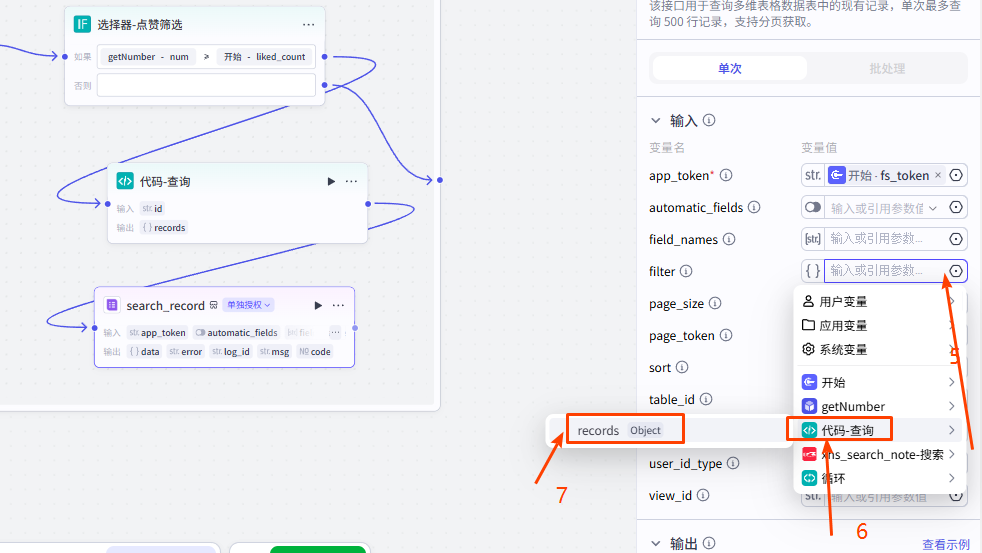Run the 代码-查询 node with play icon
The width and height of the screenshot is (982, 553).
(x=331, y=181)
